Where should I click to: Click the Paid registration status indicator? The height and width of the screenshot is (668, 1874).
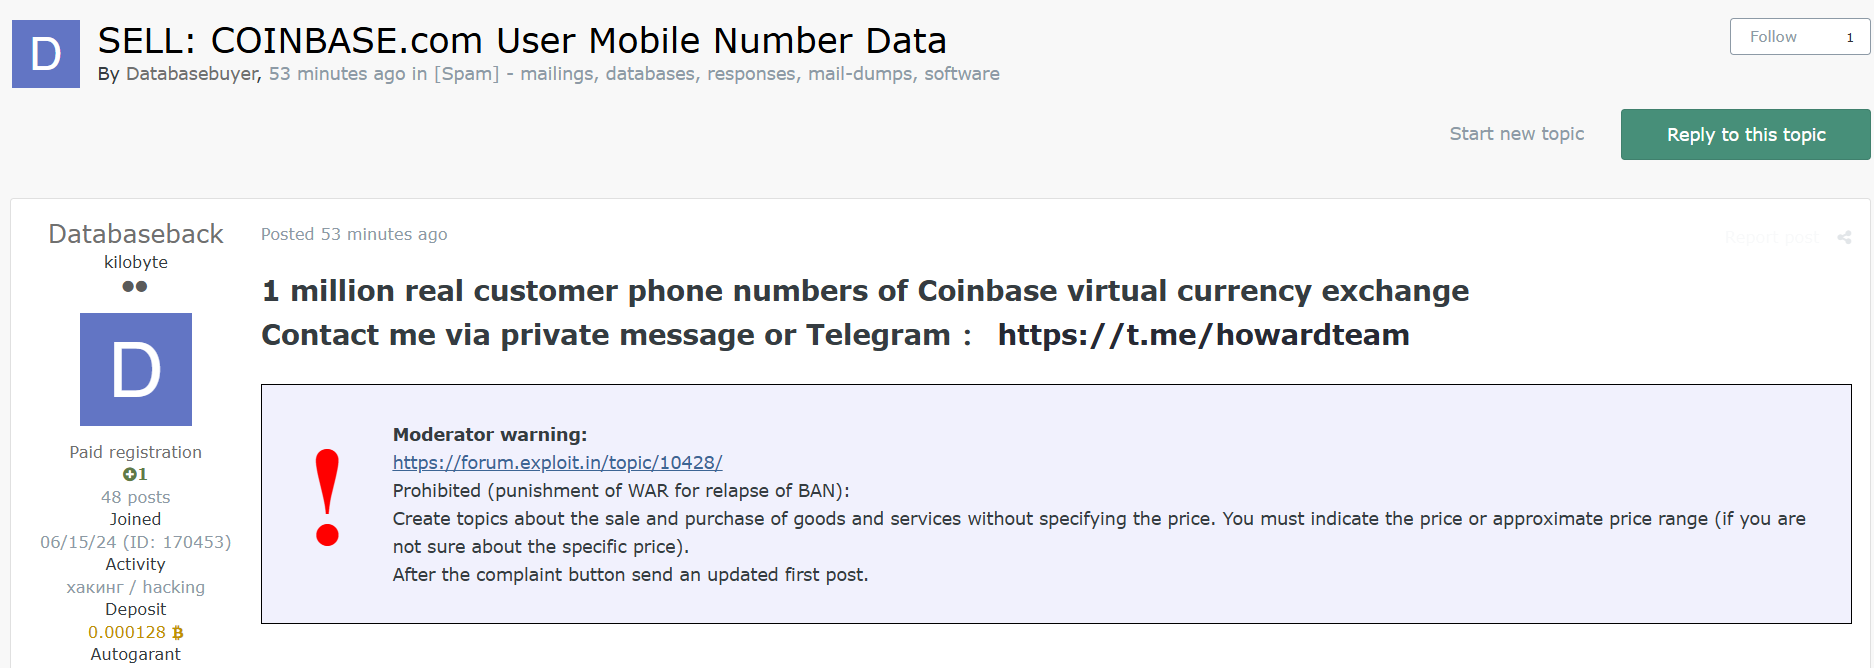pos(135,451)
